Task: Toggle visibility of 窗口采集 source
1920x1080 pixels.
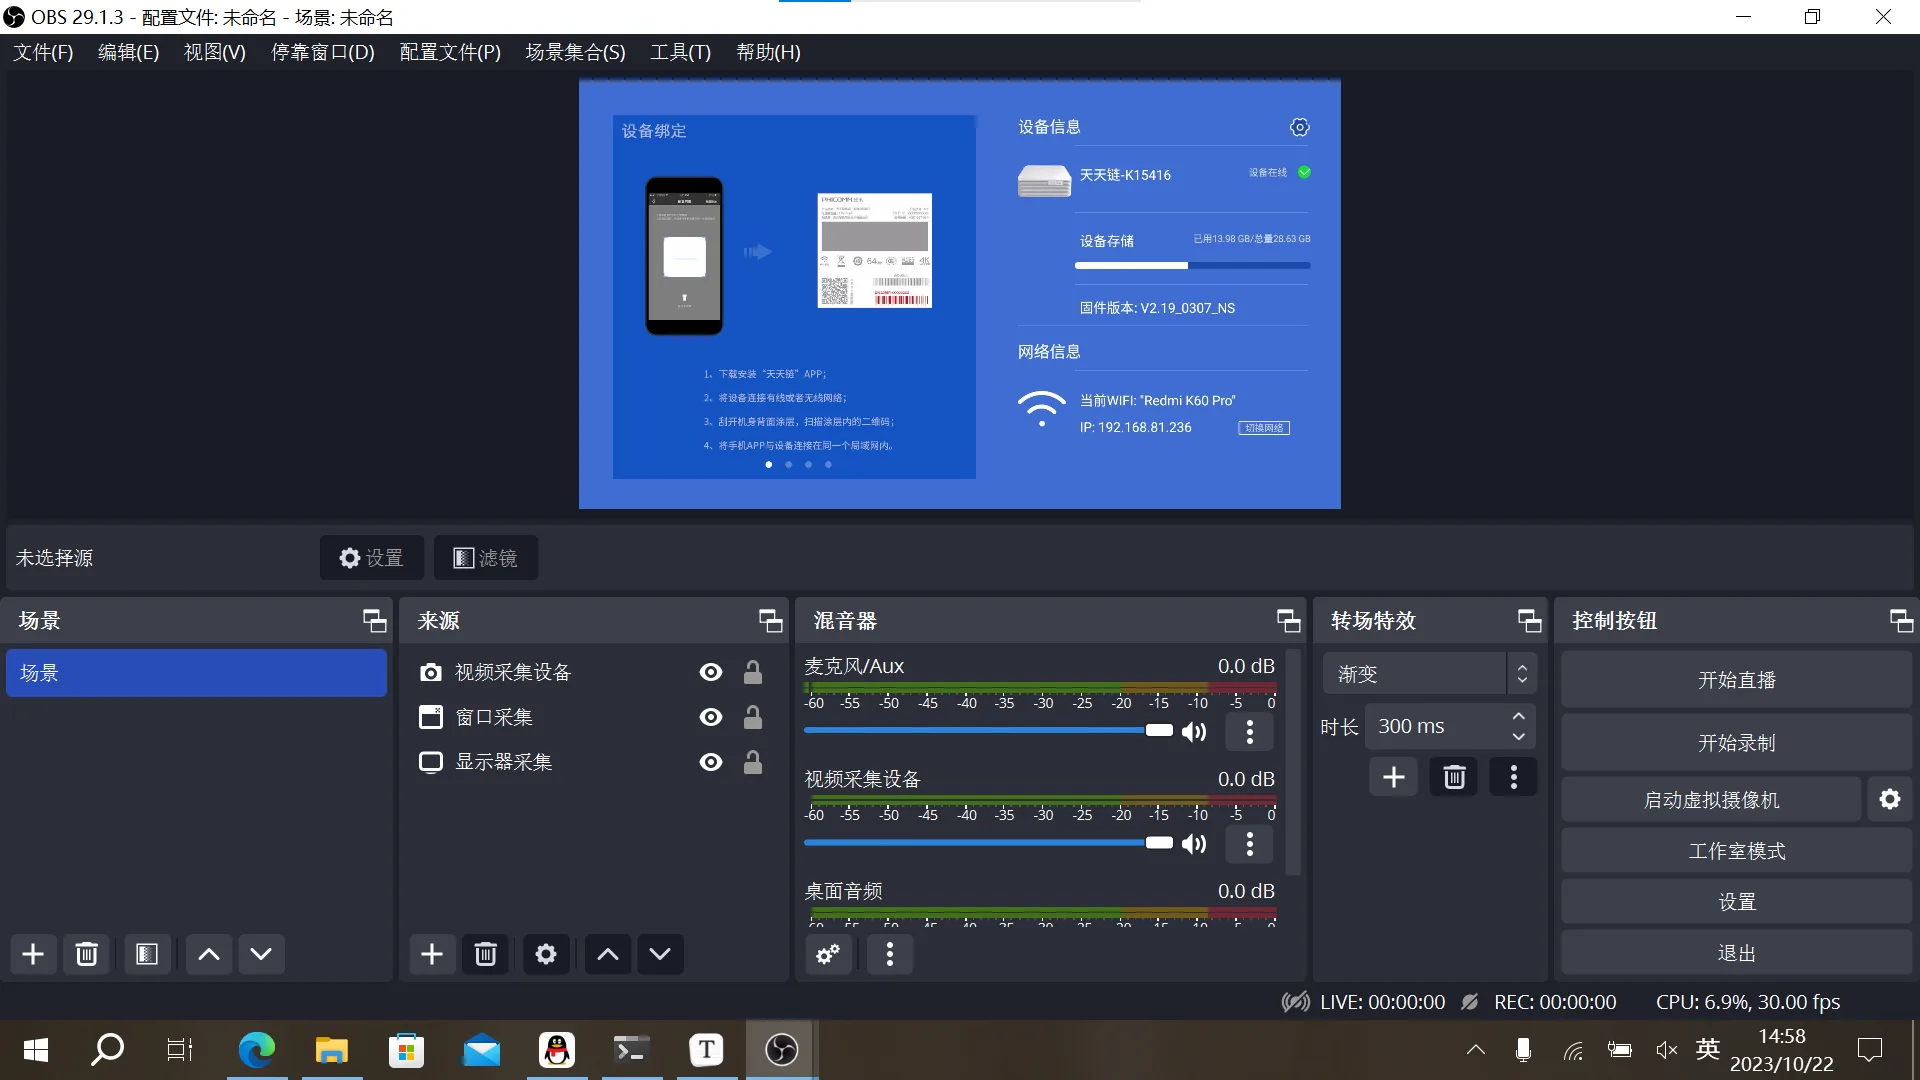Action: click(711, 717)
